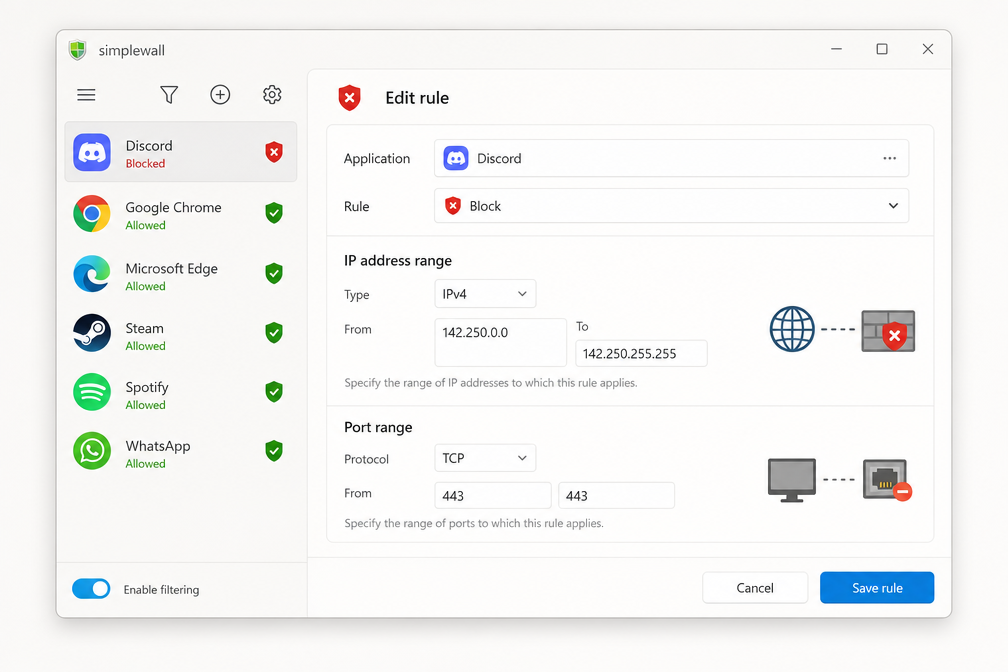The width and height of the screenshot is (1008, 672).
Task: Click the Edit rule heading
Action: point(417,98)
